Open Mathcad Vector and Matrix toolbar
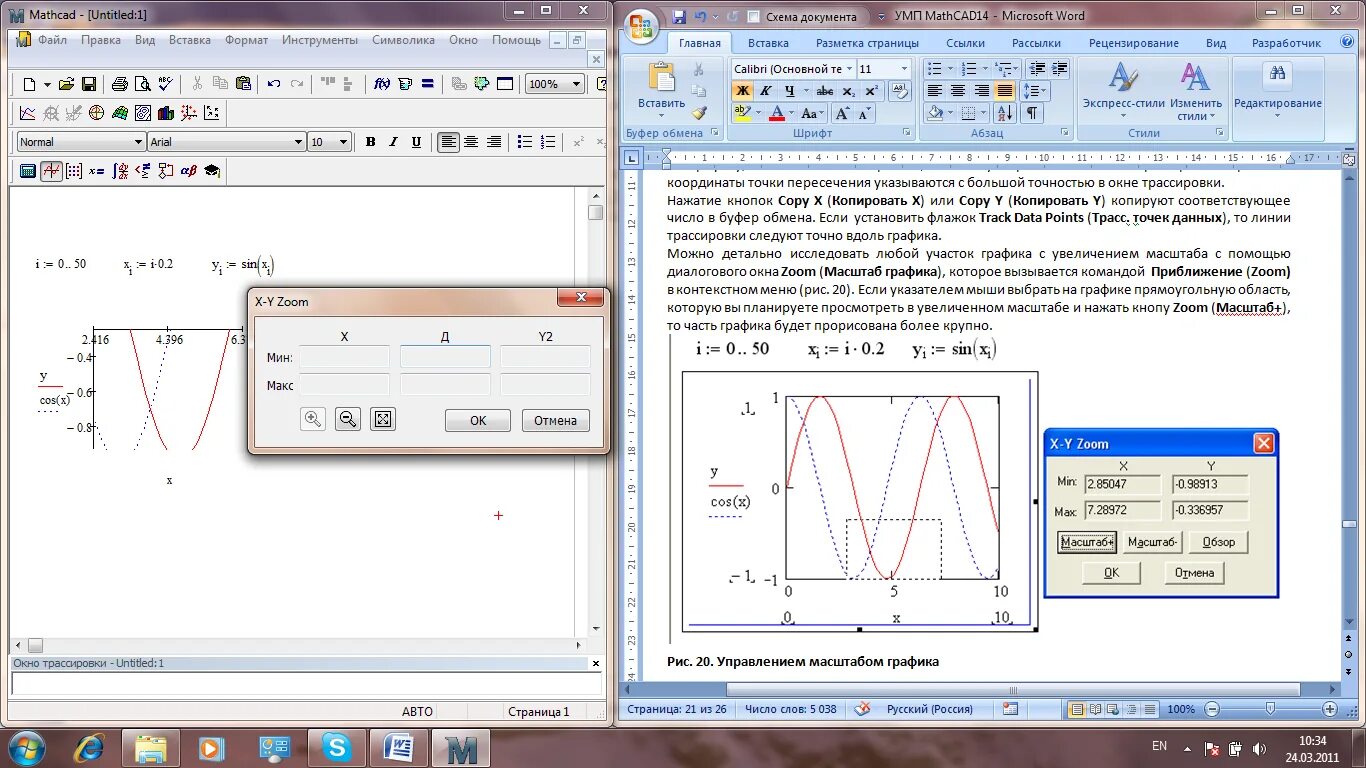The width and height of the screenshot is (1366, 768). (74, 171)
